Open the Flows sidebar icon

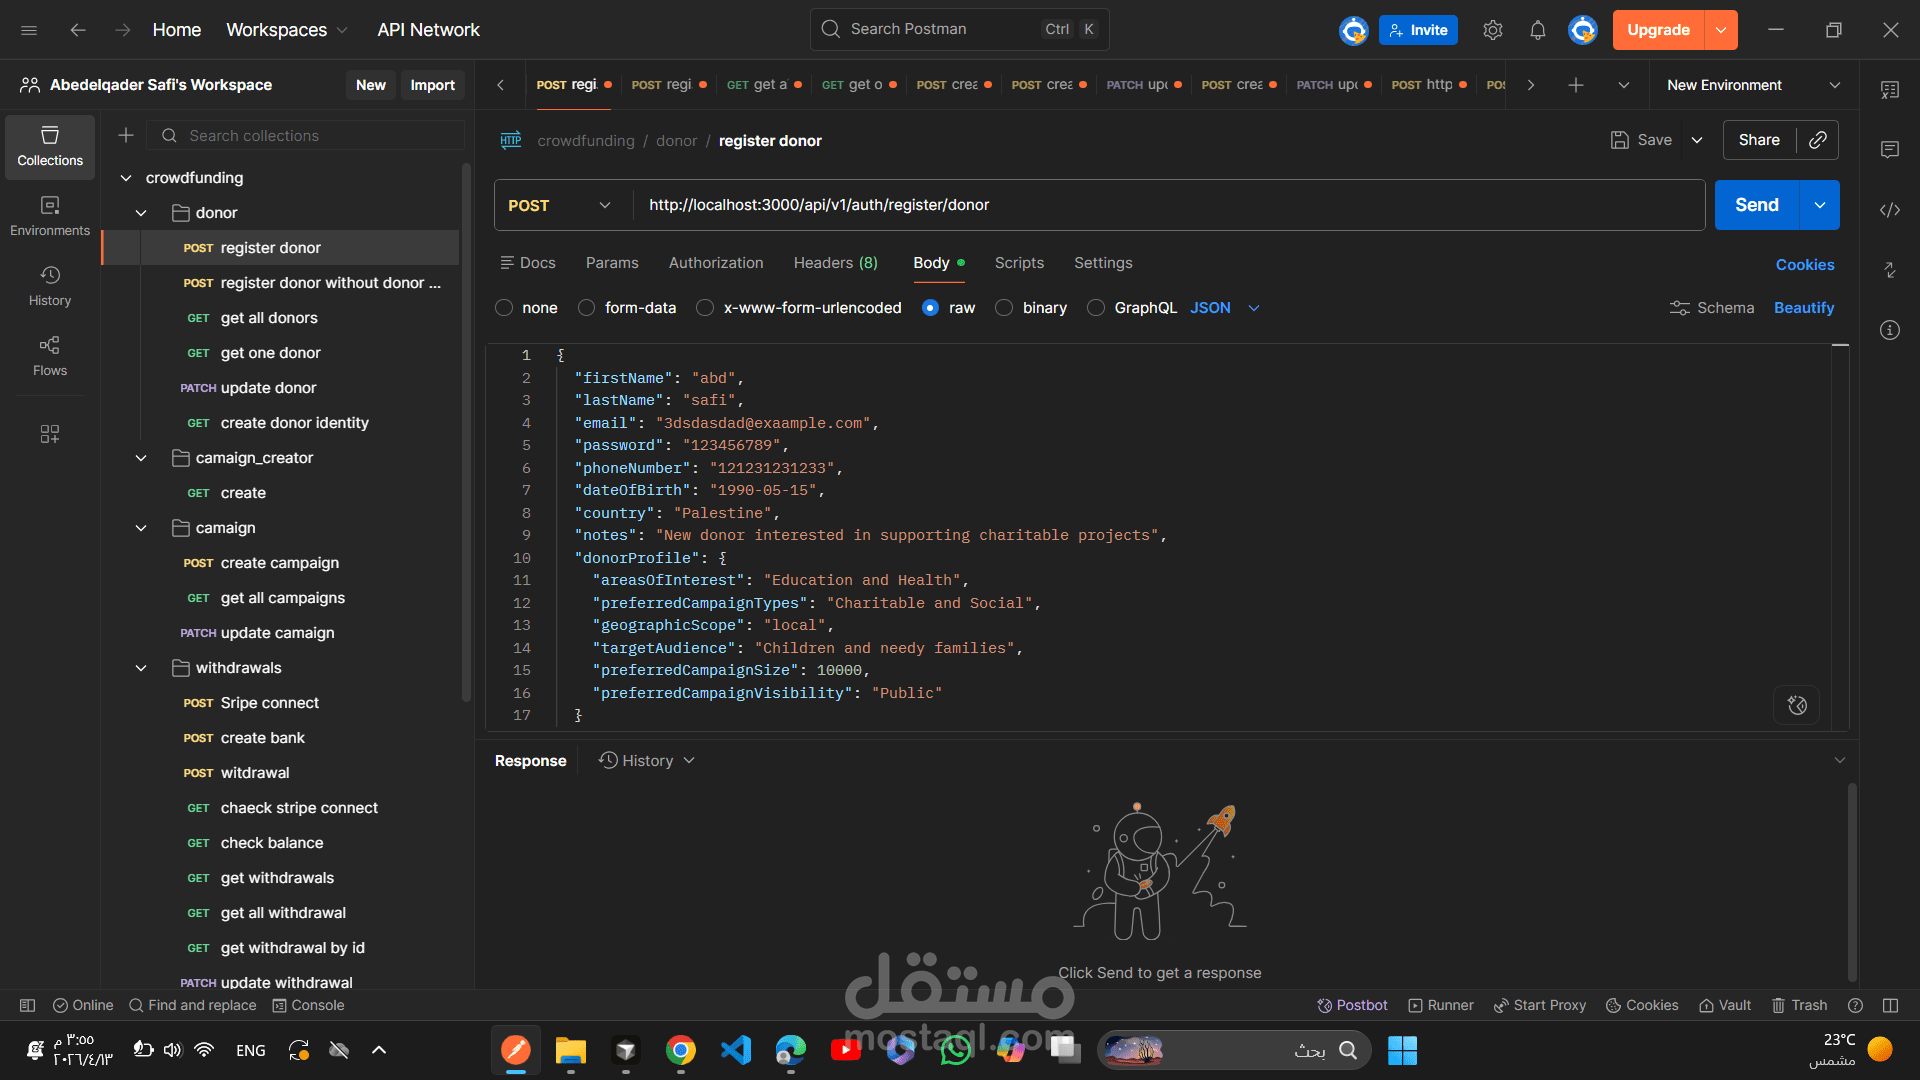click(50, 356)
